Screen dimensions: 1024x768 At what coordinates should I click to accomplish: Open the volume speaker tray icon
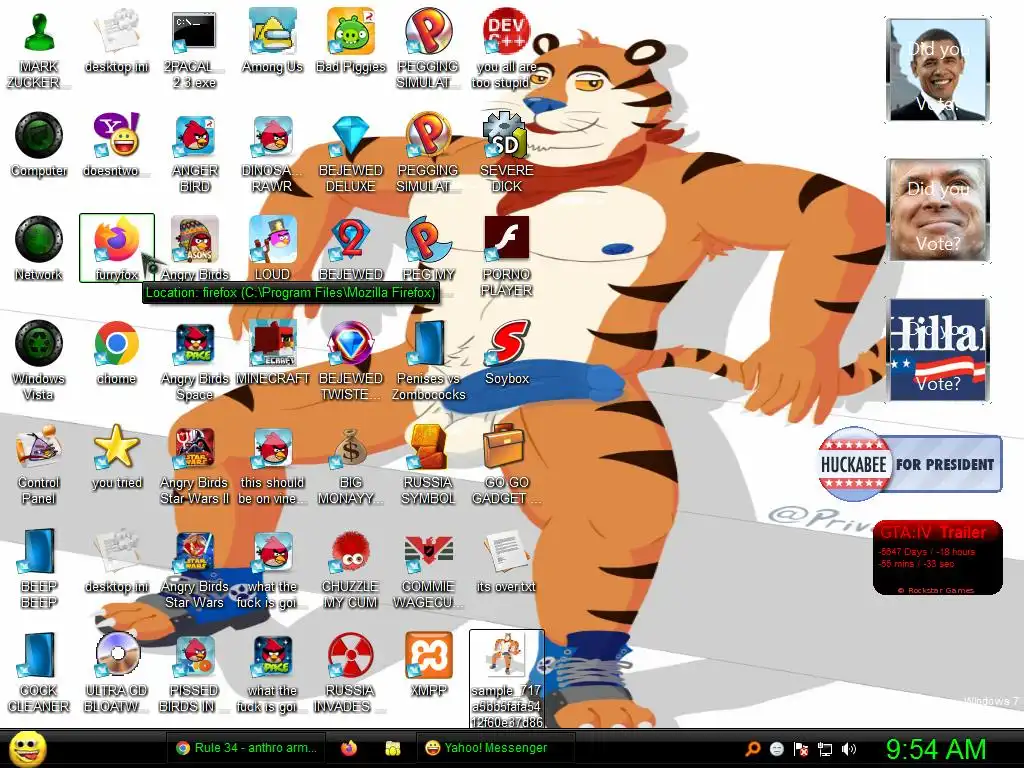(849, 748)
